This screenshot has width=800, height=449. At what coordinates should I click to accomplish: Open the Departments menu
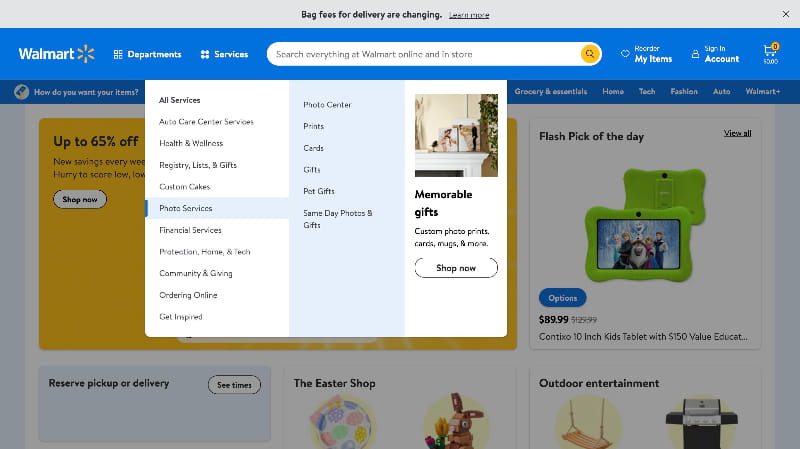point(147,54)
